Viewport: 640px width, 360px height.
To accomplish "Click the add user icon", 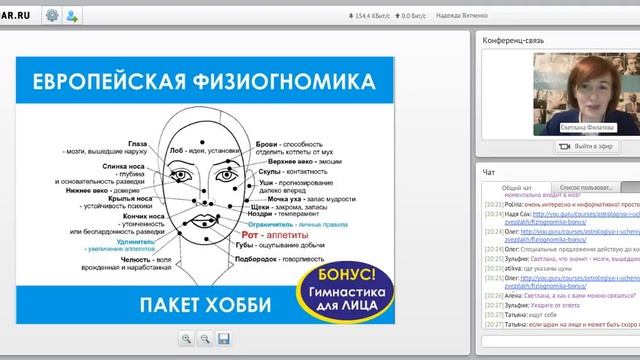I will (x=72, y=16).
